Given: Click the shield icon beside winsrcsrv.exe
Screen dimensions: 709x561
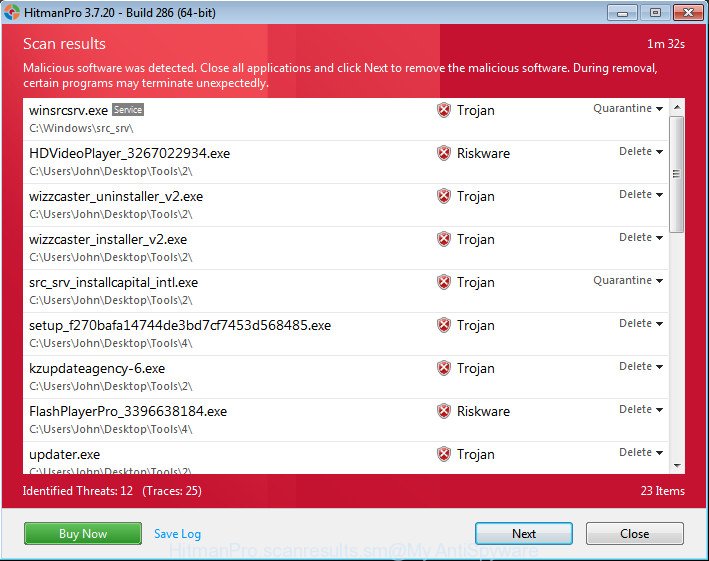Looking at the screenshot, I should [444, 110].
